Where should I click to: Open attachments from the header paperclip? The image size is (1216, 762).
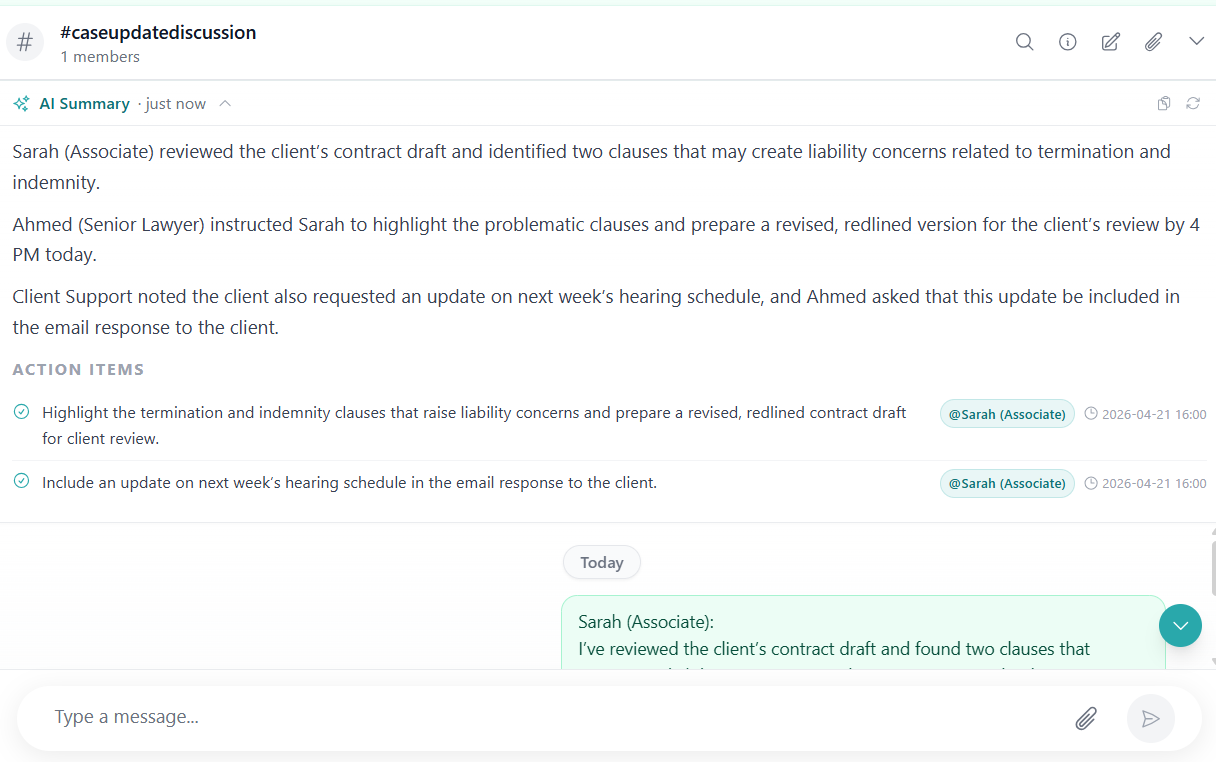point(1154,42)
